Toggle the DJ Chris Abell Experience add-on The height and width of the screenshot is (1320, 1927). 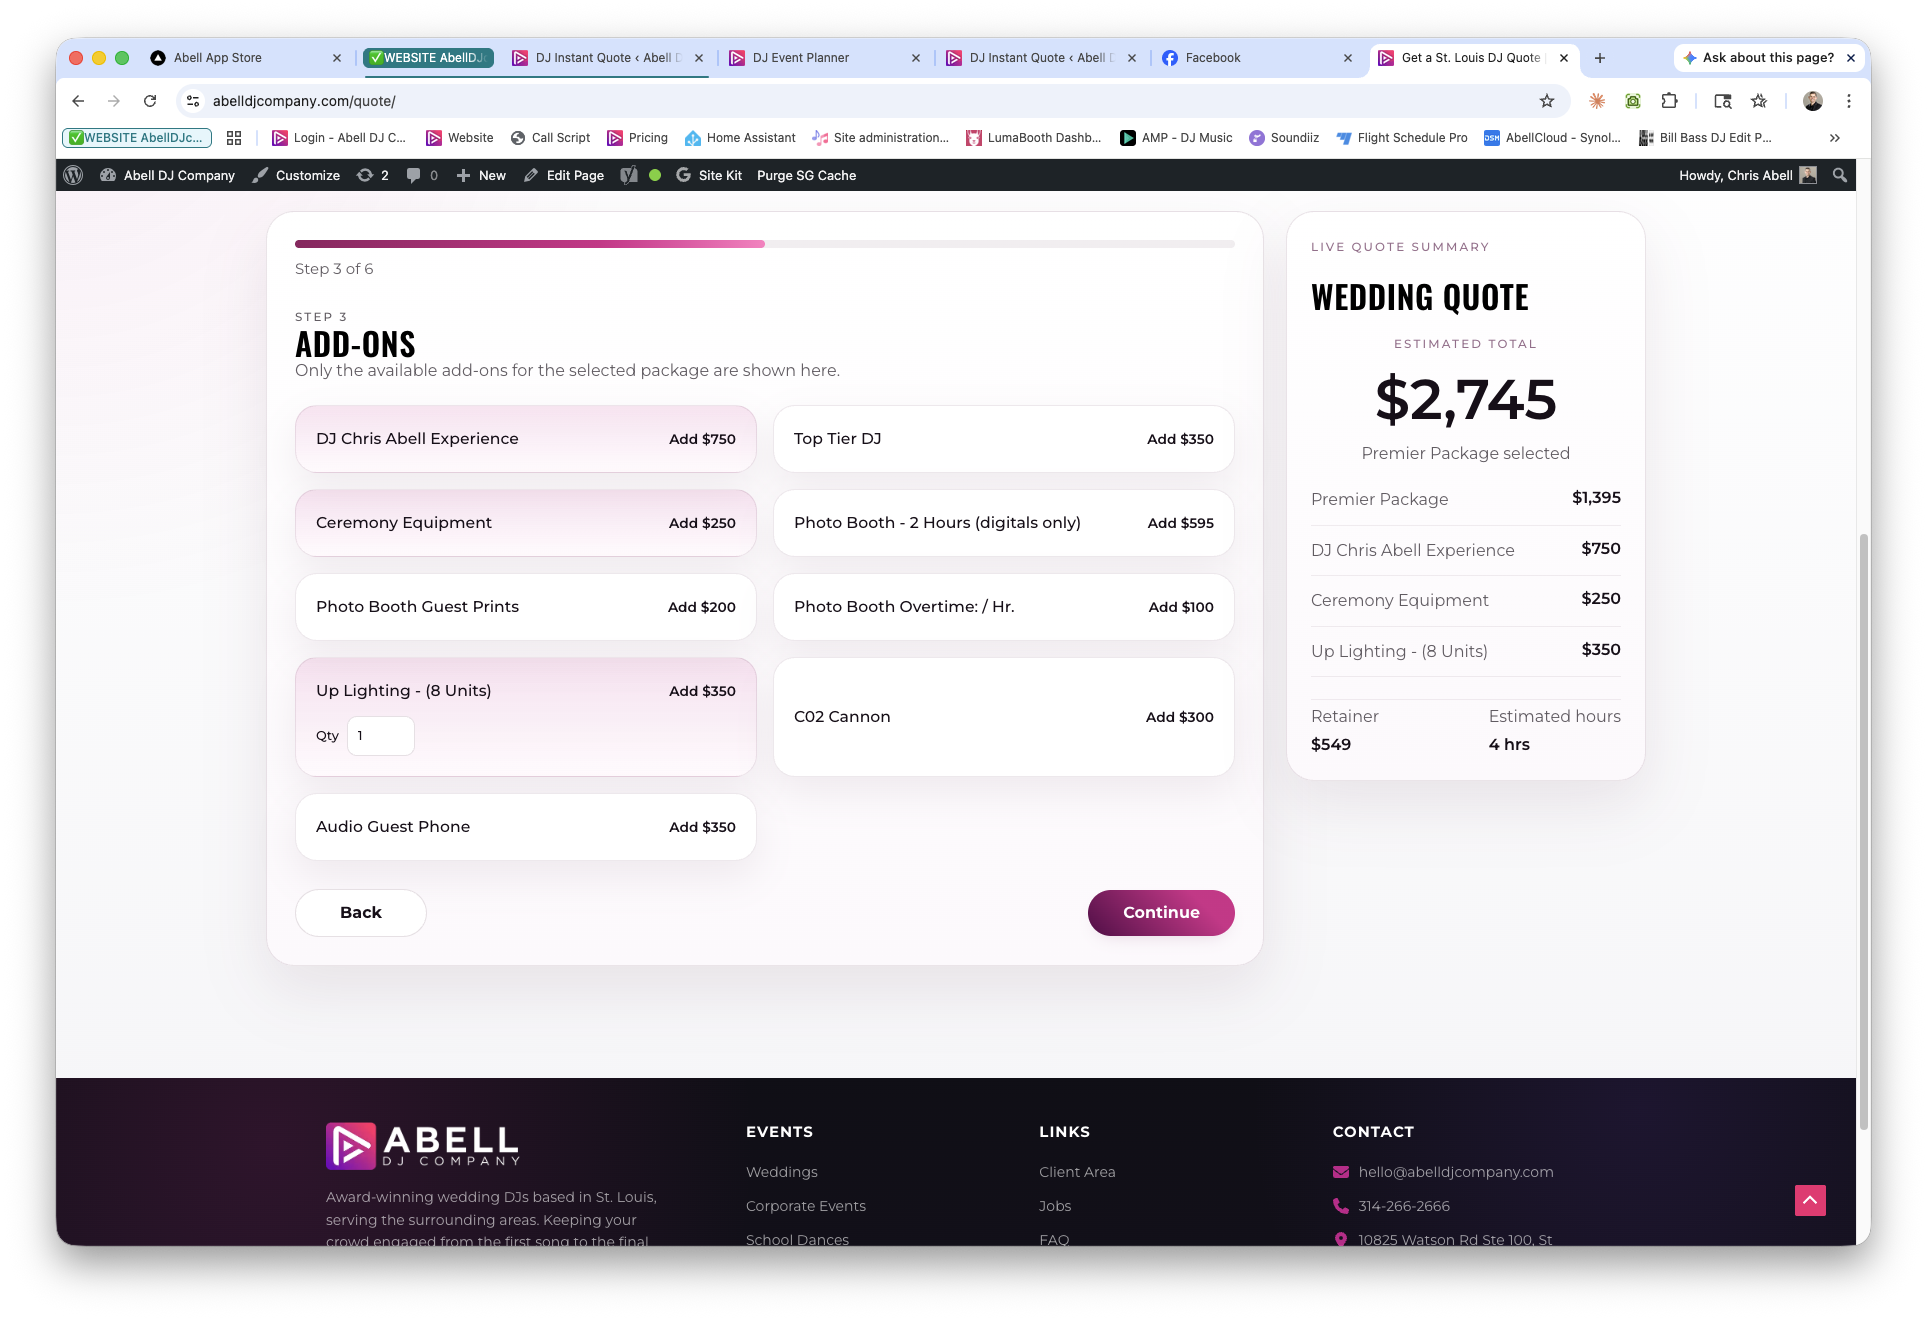526,439
